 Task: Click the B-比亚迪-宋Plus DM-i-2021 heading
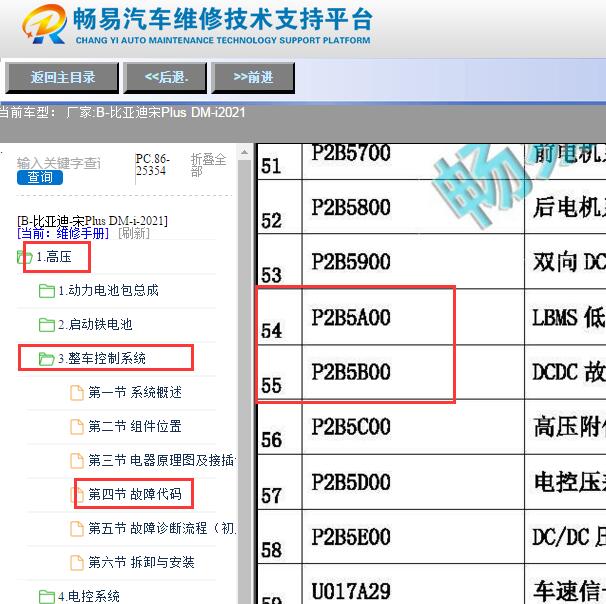tap(92, 221)
